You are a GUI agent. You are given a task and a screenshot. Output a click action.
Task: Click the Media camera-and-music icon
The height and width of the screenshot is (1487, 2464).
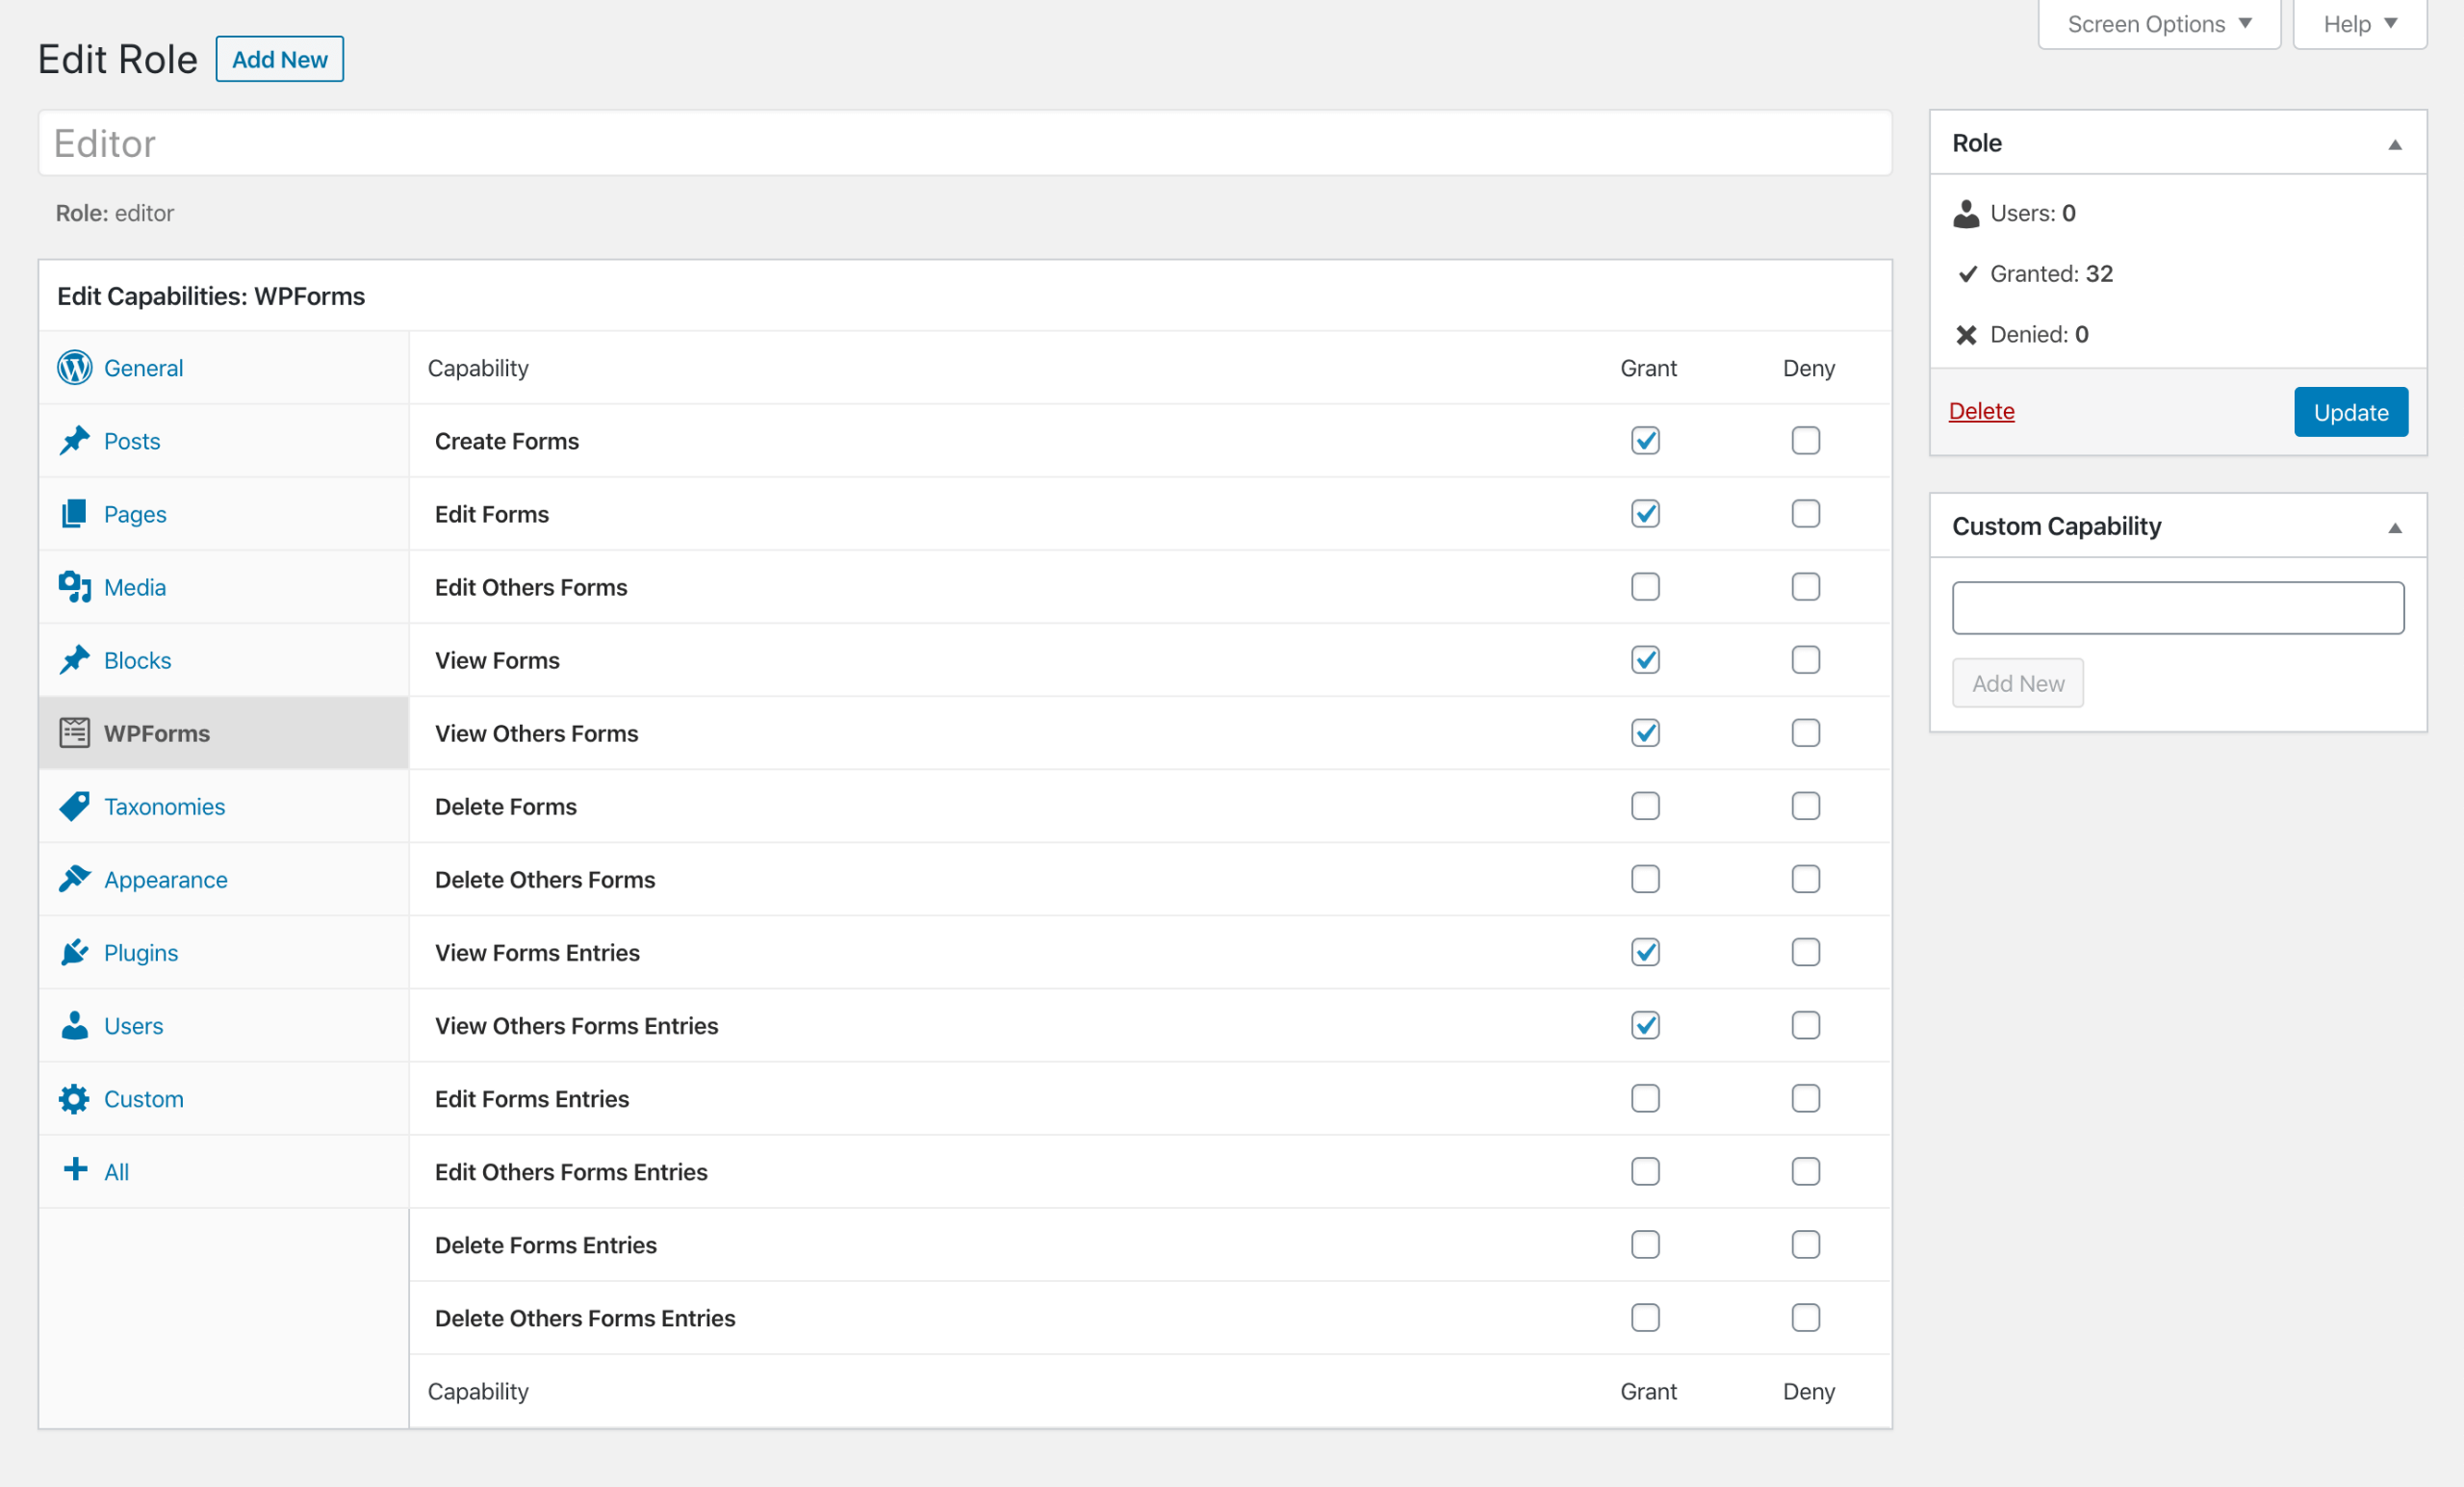(x=74, y=587)
